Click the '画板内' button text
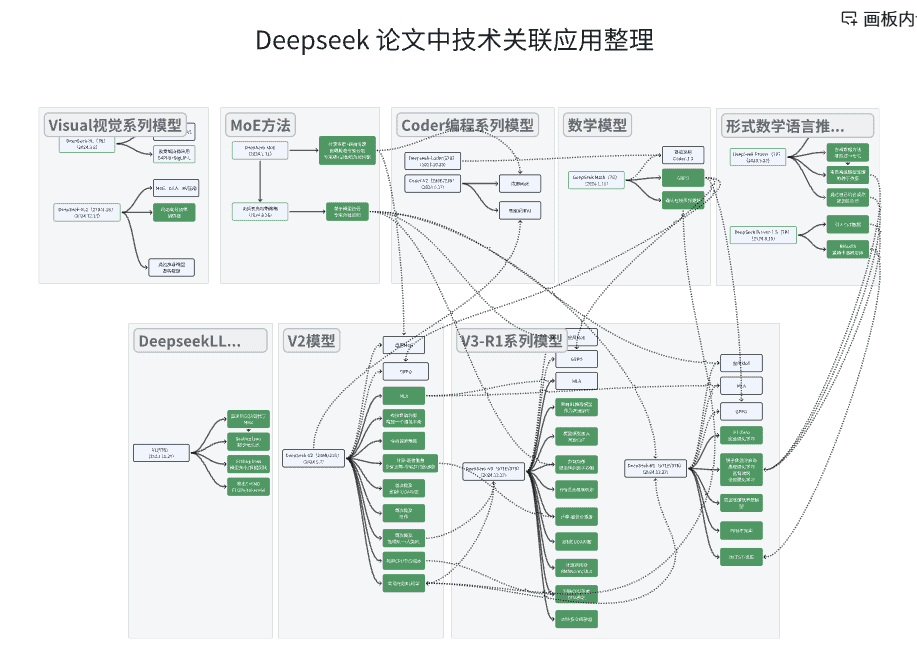 pos(890,19)
